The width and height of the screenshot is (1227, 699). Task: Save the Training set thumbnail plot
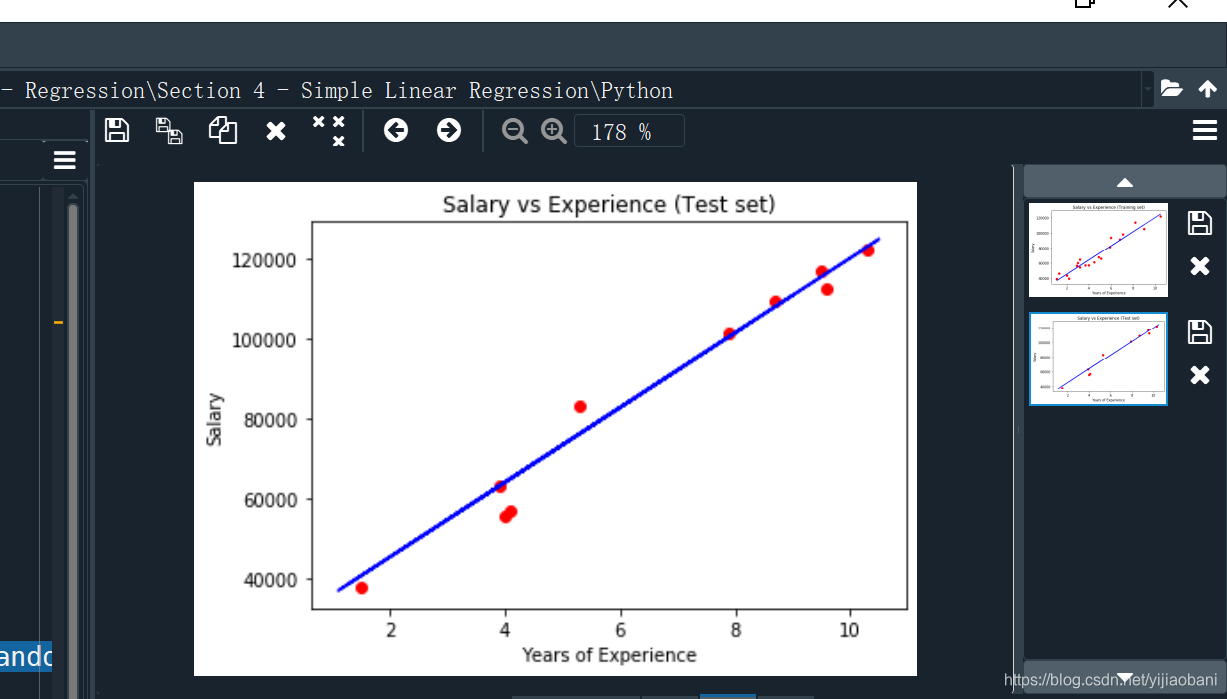(x=1200, y=223)
